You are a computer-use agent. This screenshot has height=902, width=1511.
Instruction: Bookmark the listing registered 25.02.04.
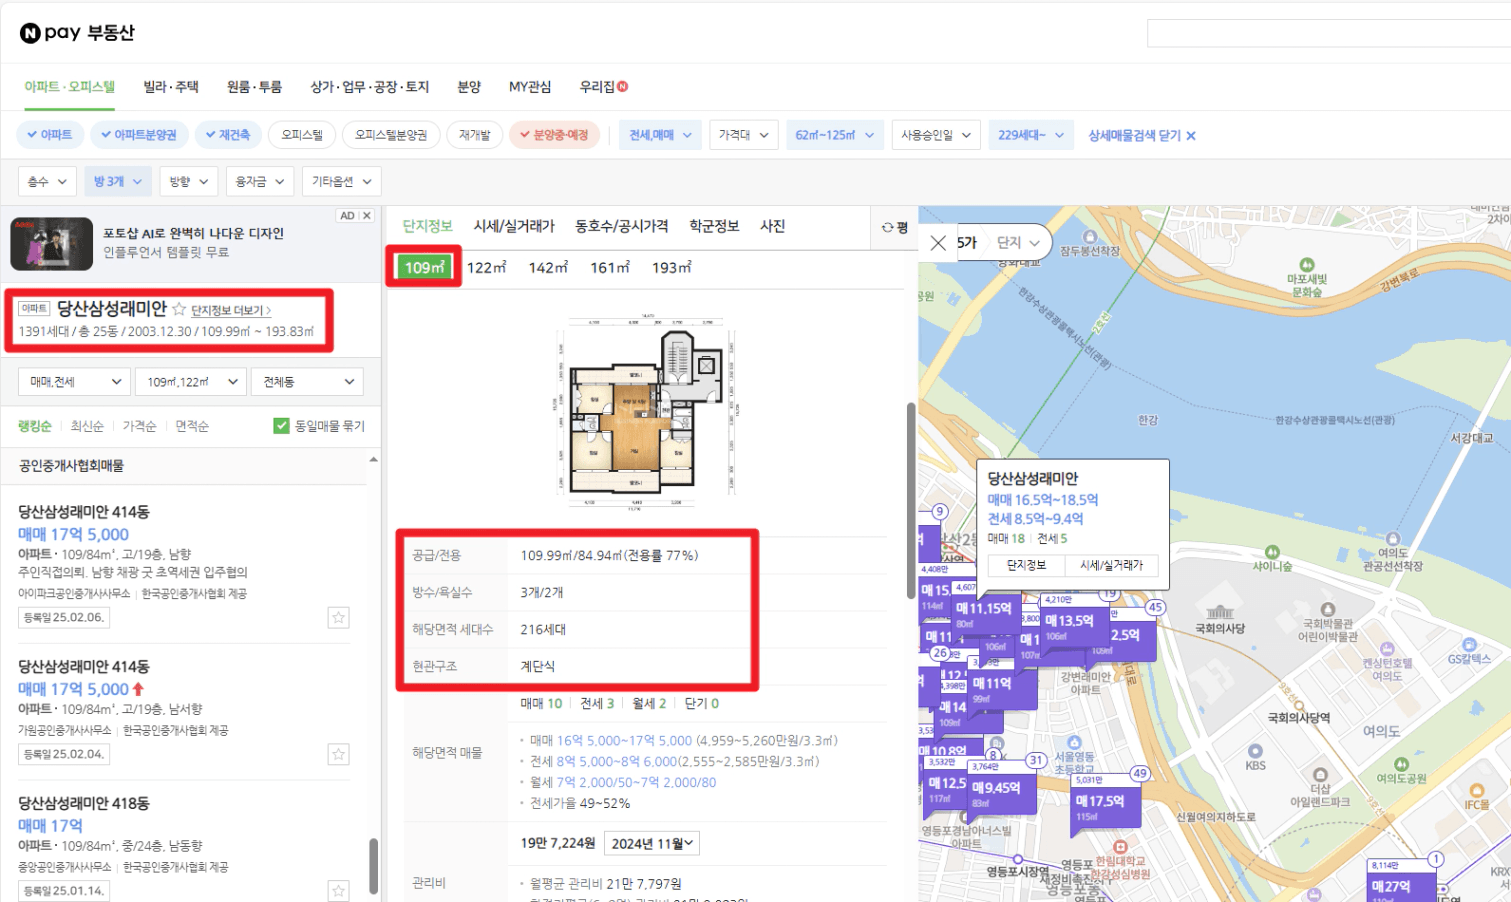[338, 754]
